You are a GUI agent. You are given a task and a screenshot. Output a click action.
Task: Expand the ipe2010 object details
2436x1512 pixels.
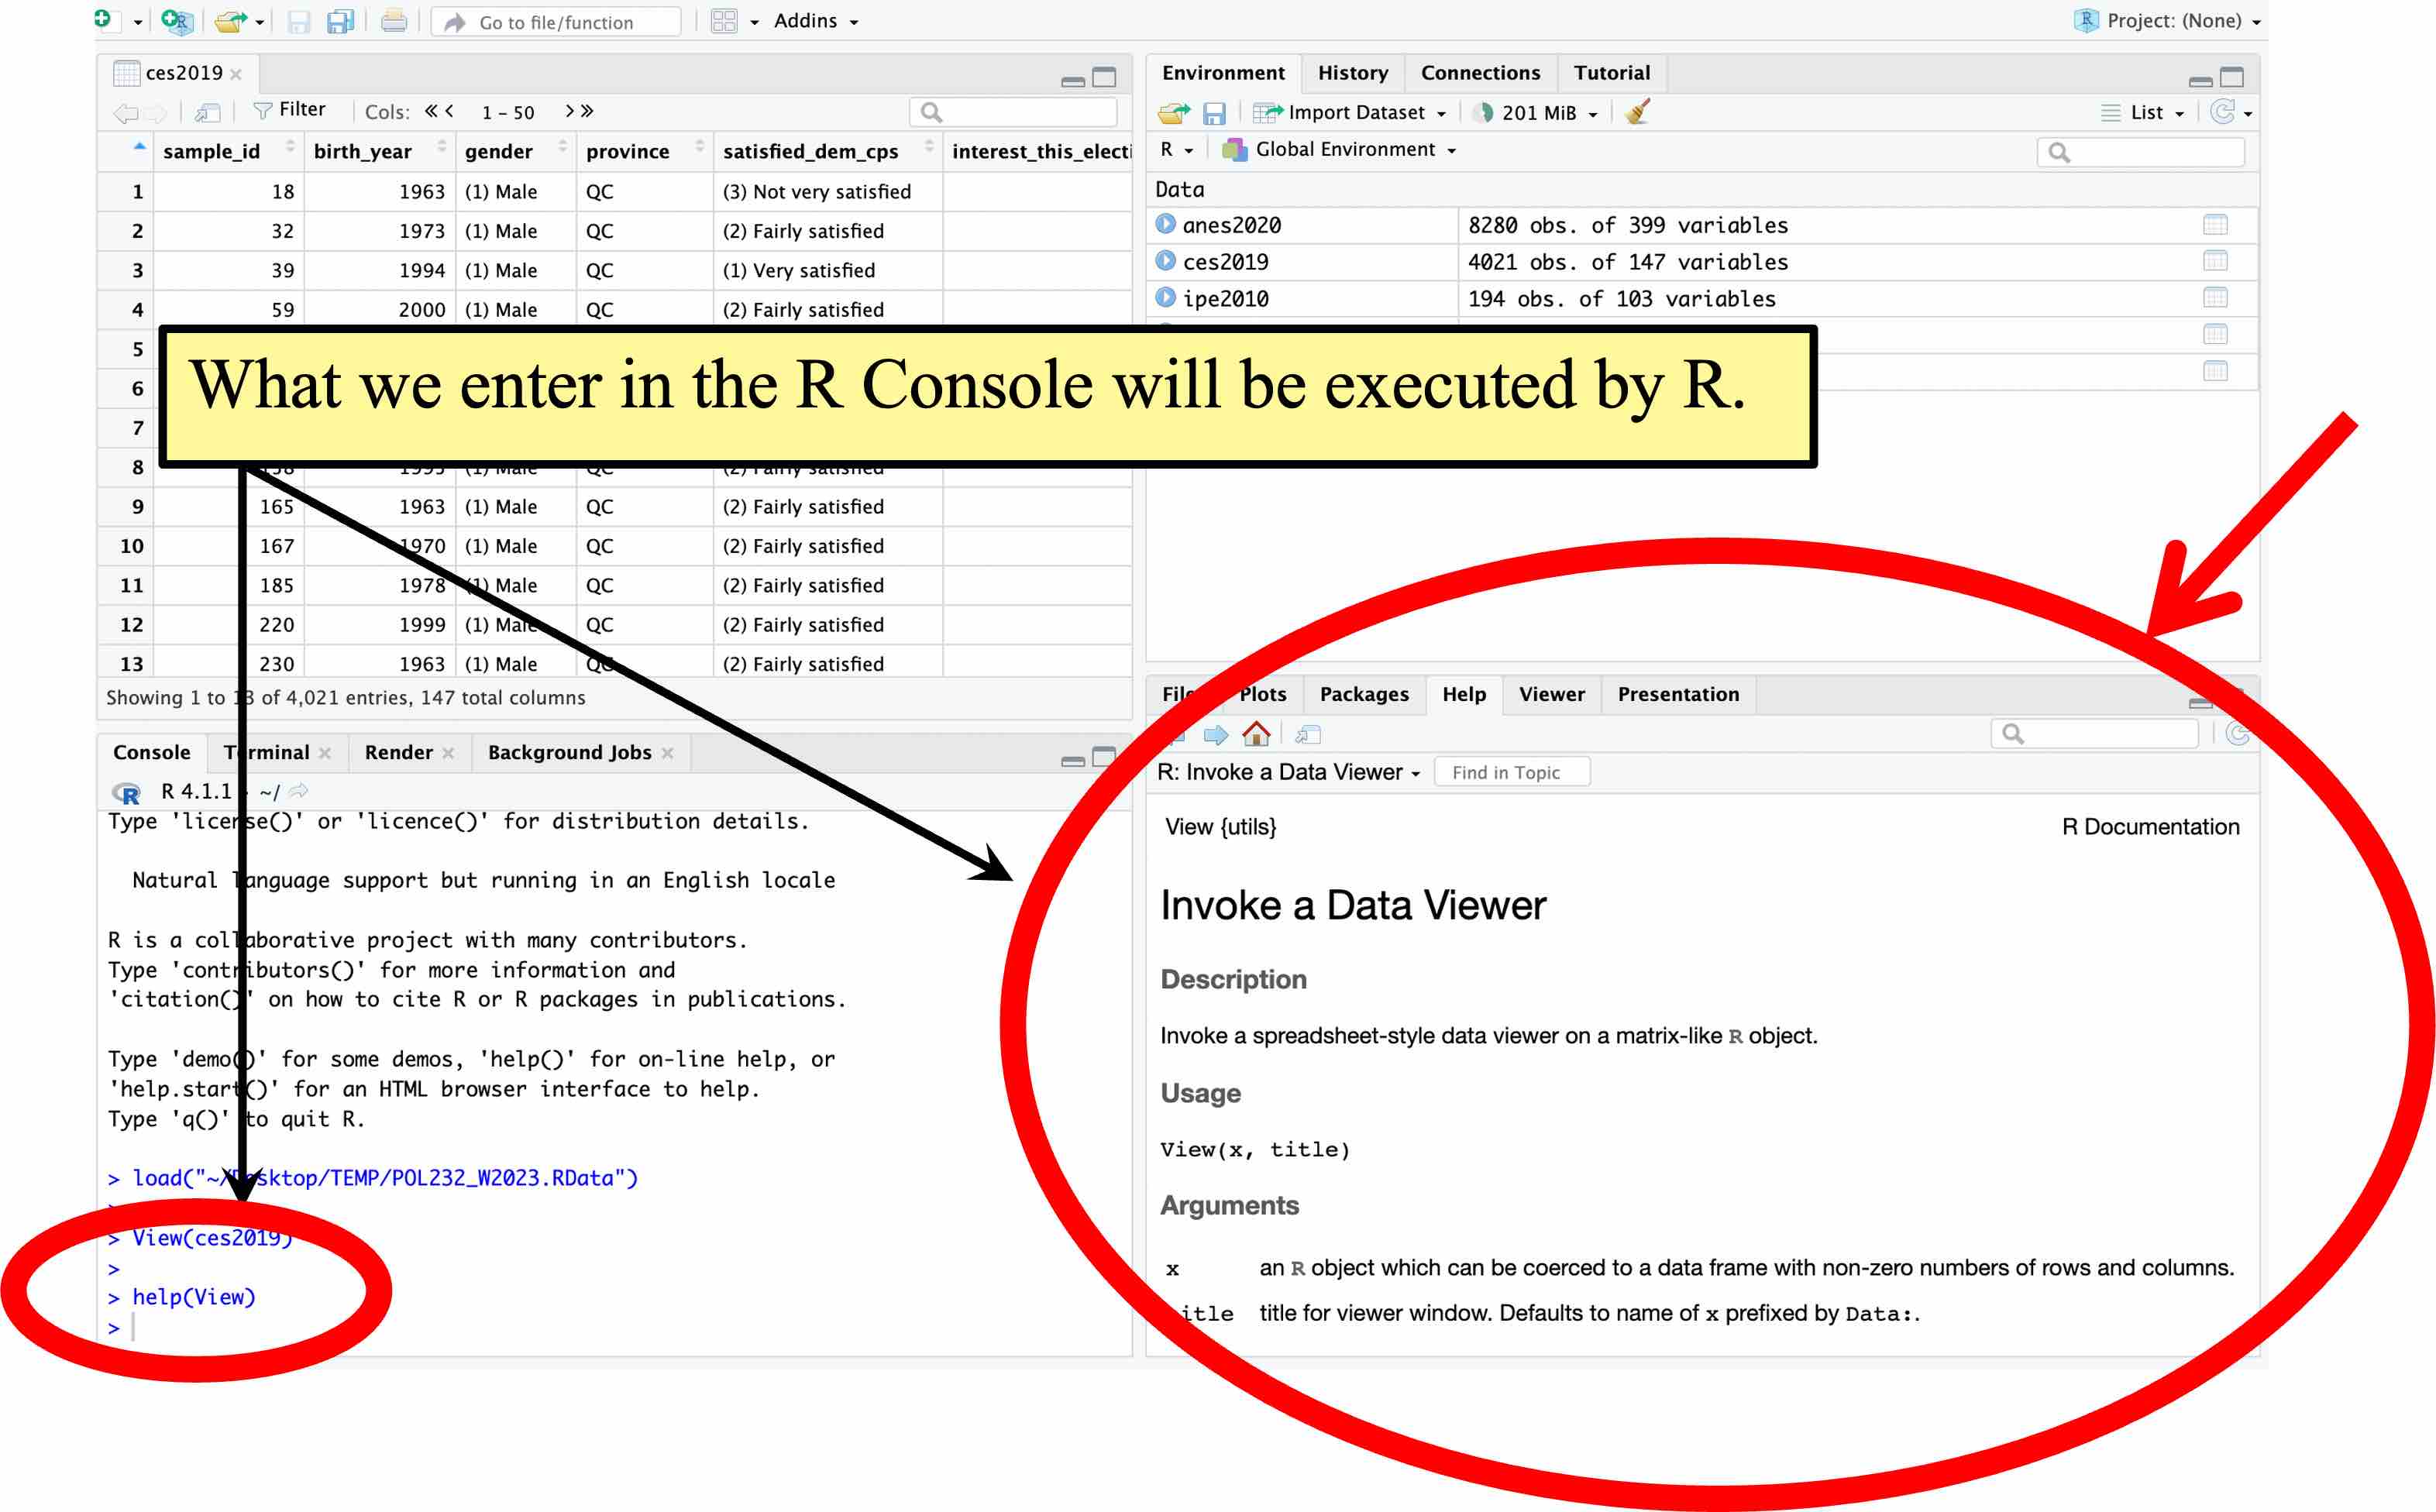pos(1165,298)
